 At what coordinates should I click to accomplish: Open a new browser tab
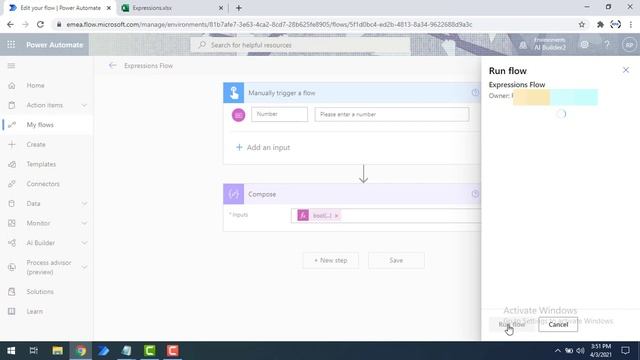(x=239, y=8)
